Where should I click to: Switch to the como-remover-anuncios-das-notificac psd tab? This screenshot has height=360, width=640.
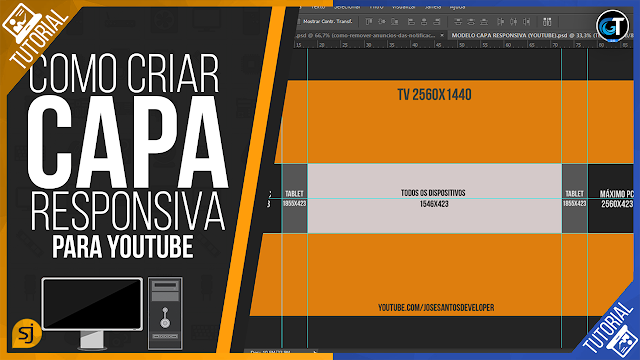[365, 36]
